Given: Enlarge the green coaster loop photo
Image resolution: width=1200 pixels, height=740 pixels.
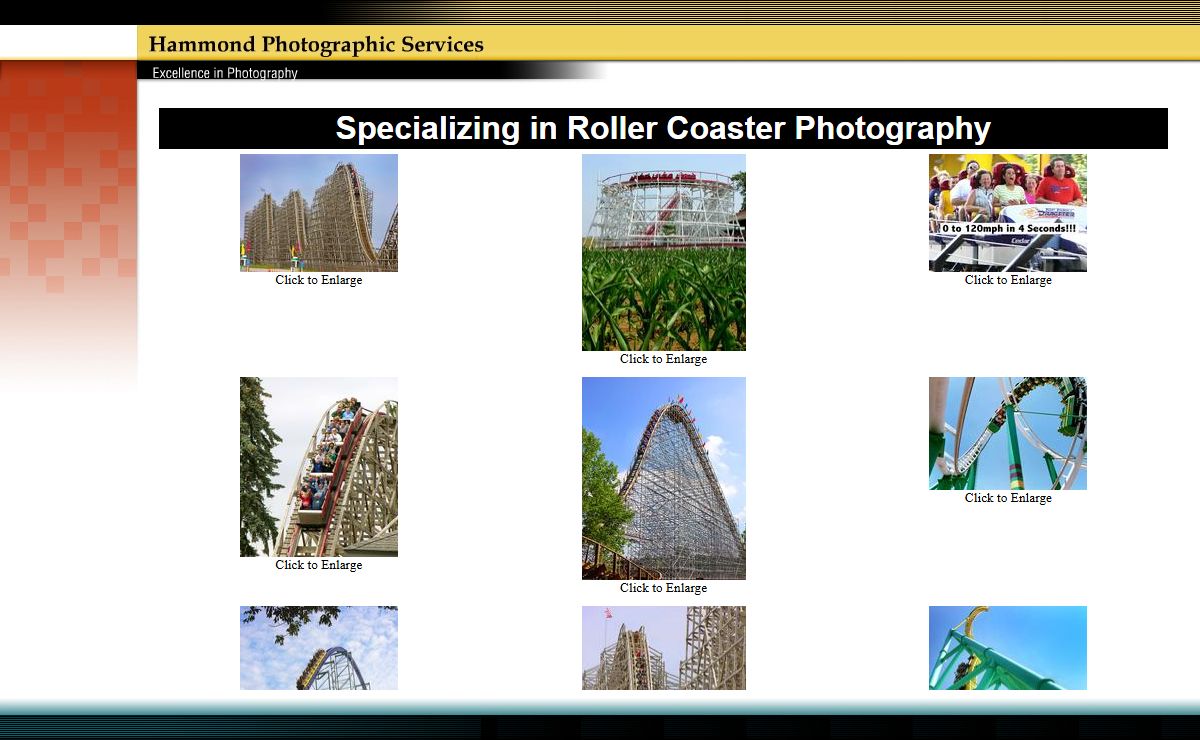Looking at the screenshot, I should [1007, 433].
